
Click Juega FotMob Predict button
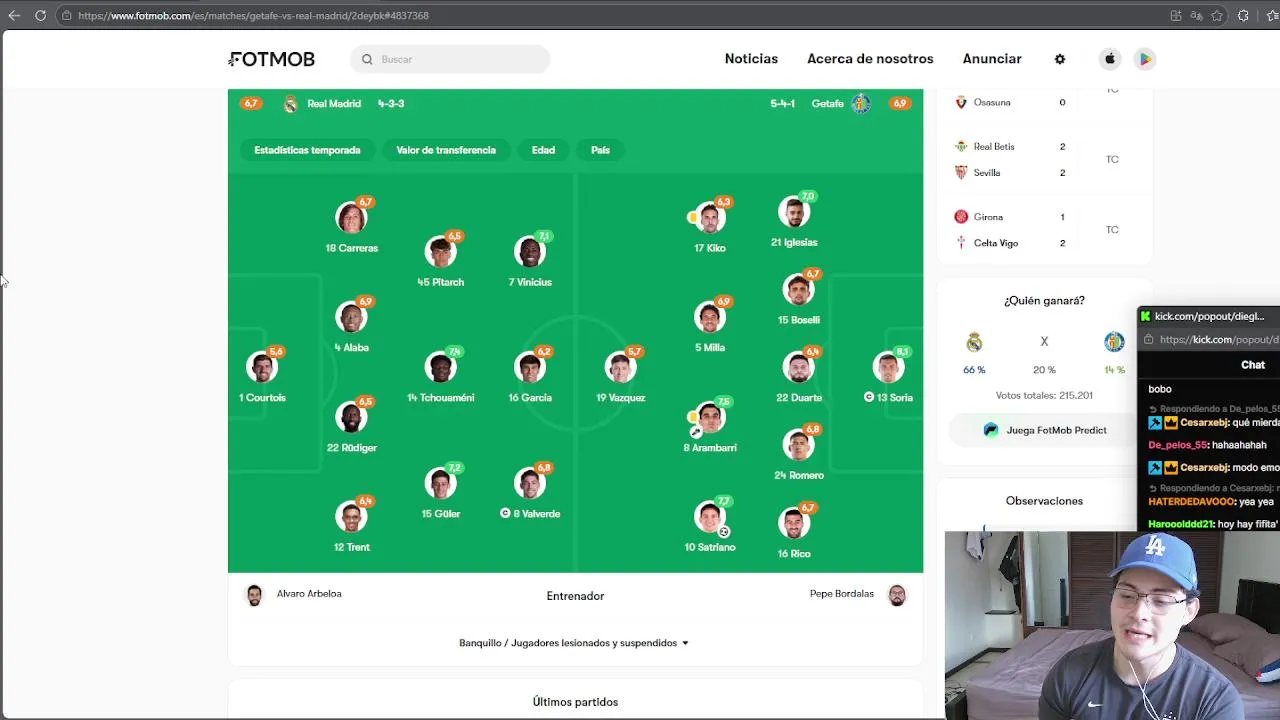pos(1044,430)
